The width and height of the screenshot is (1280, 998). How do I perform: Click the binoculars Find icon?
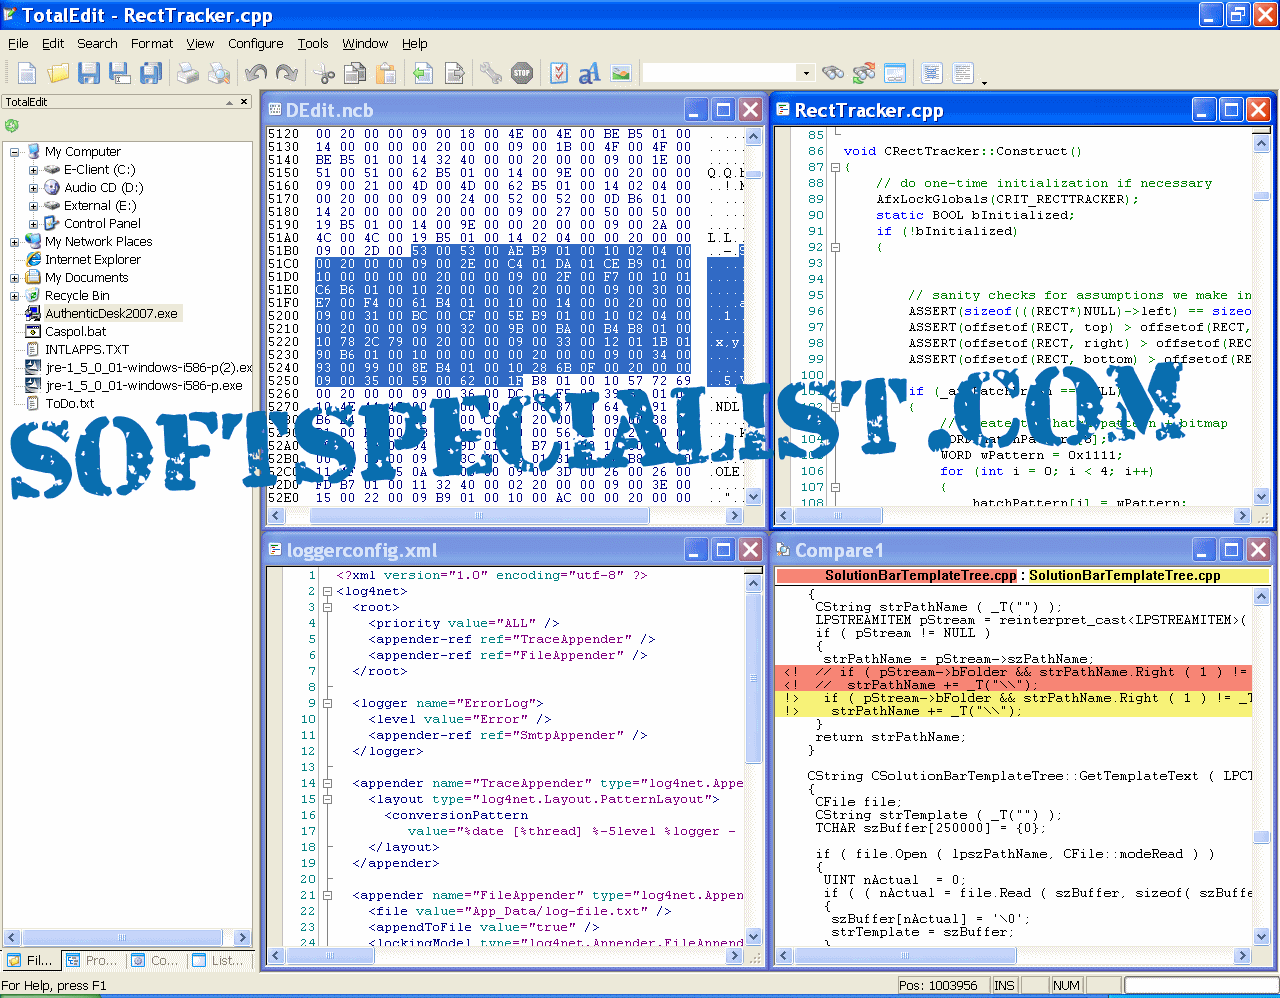click(833, 73)
